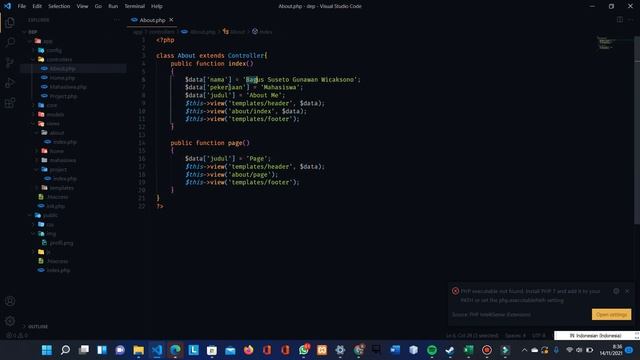The width and height of the screenshot is (640, 360).
Task: Collapse the img folder
Action: 51,233
